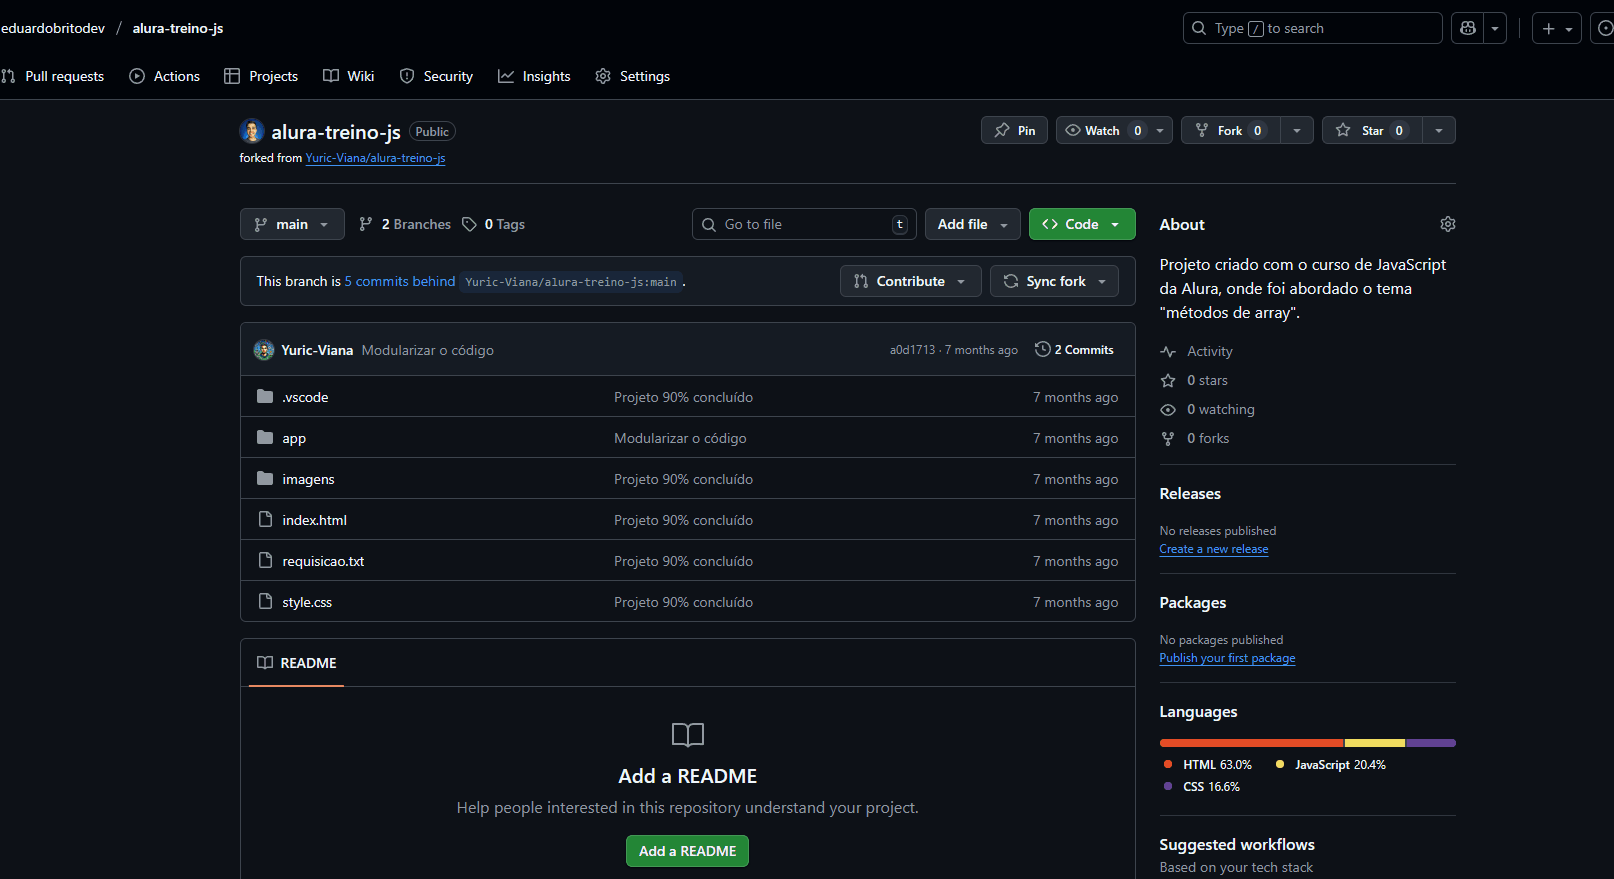Fork the repository with the Fork button
Screen dimensions: 1614x879
pyautogui.click(x=1232, y=130)
